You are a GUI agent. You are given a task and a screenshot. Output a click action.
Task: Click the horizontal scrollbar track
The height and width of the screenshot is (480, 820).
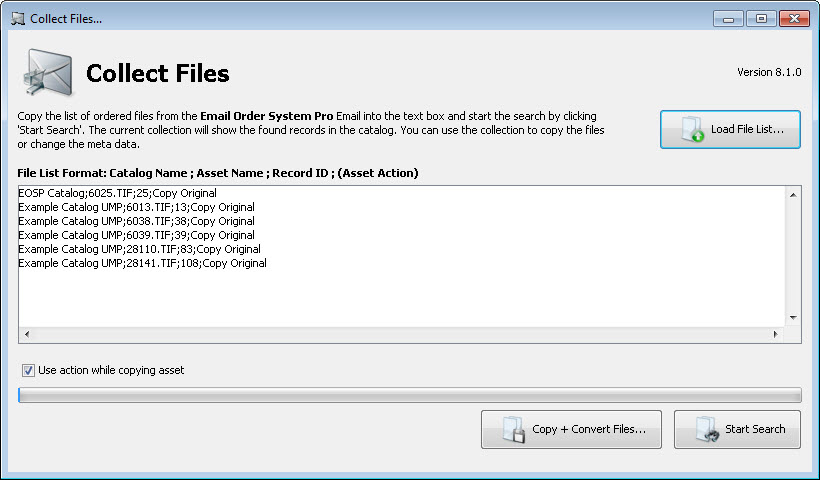[x=401, y=334]
